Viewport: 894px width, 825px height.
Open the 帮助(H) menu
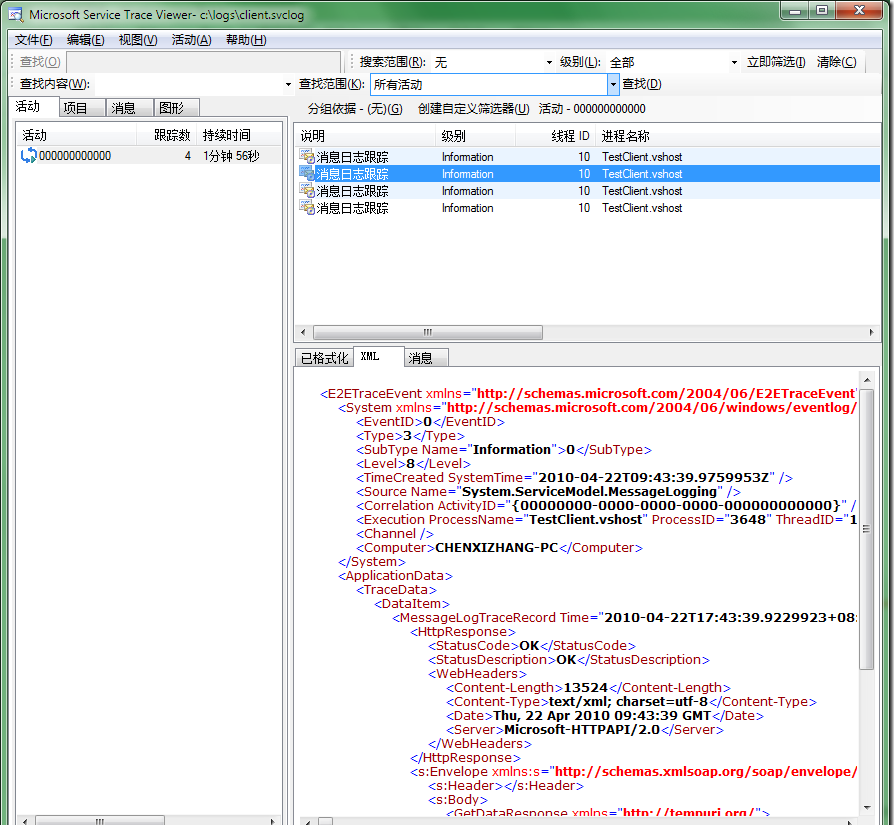click(x=246, y=40)
